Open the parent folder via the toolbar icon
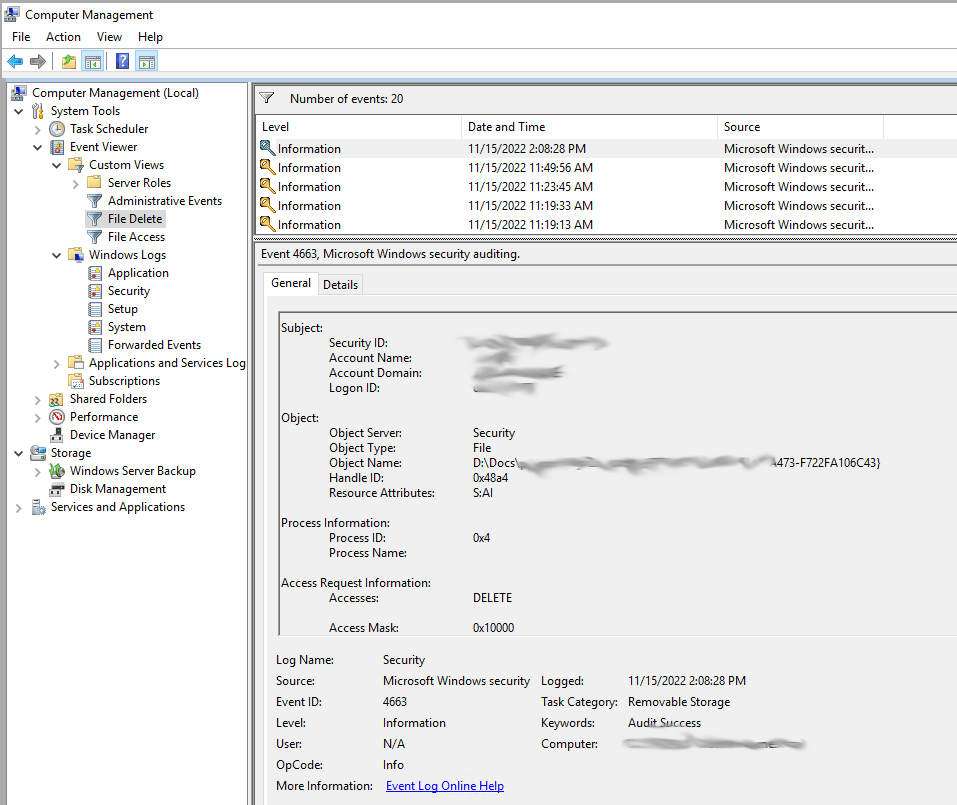 pyautogui.click(x=67, y=61)
